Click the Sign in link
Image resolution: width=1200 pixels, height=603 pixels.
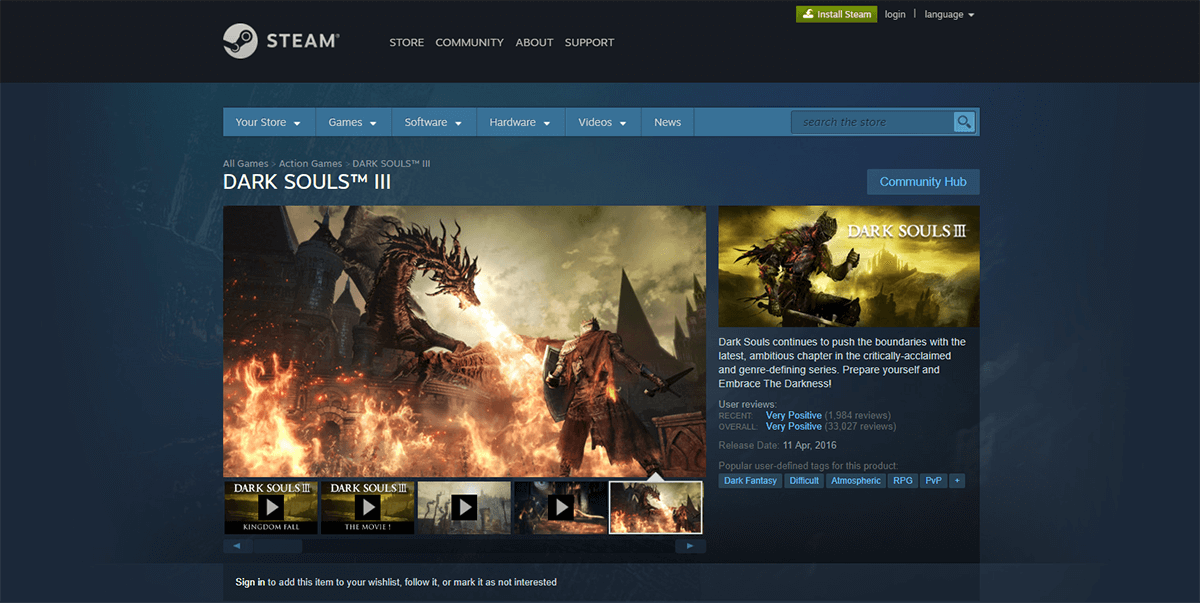coord(250,582)
